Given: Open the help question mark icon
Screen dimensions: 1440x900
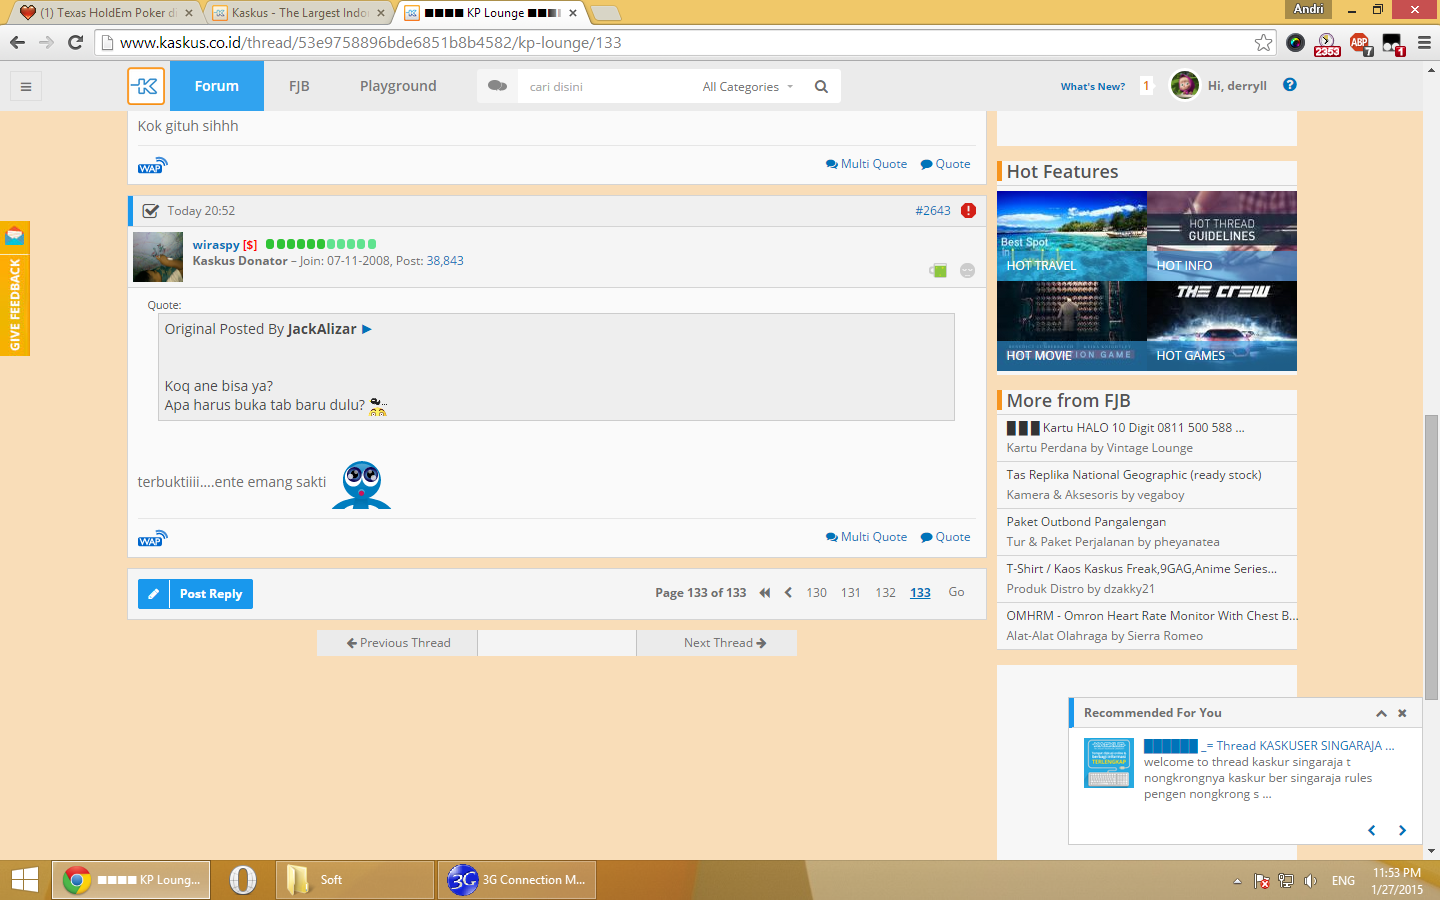Looking at the screenshot, I should point(1290,85).
